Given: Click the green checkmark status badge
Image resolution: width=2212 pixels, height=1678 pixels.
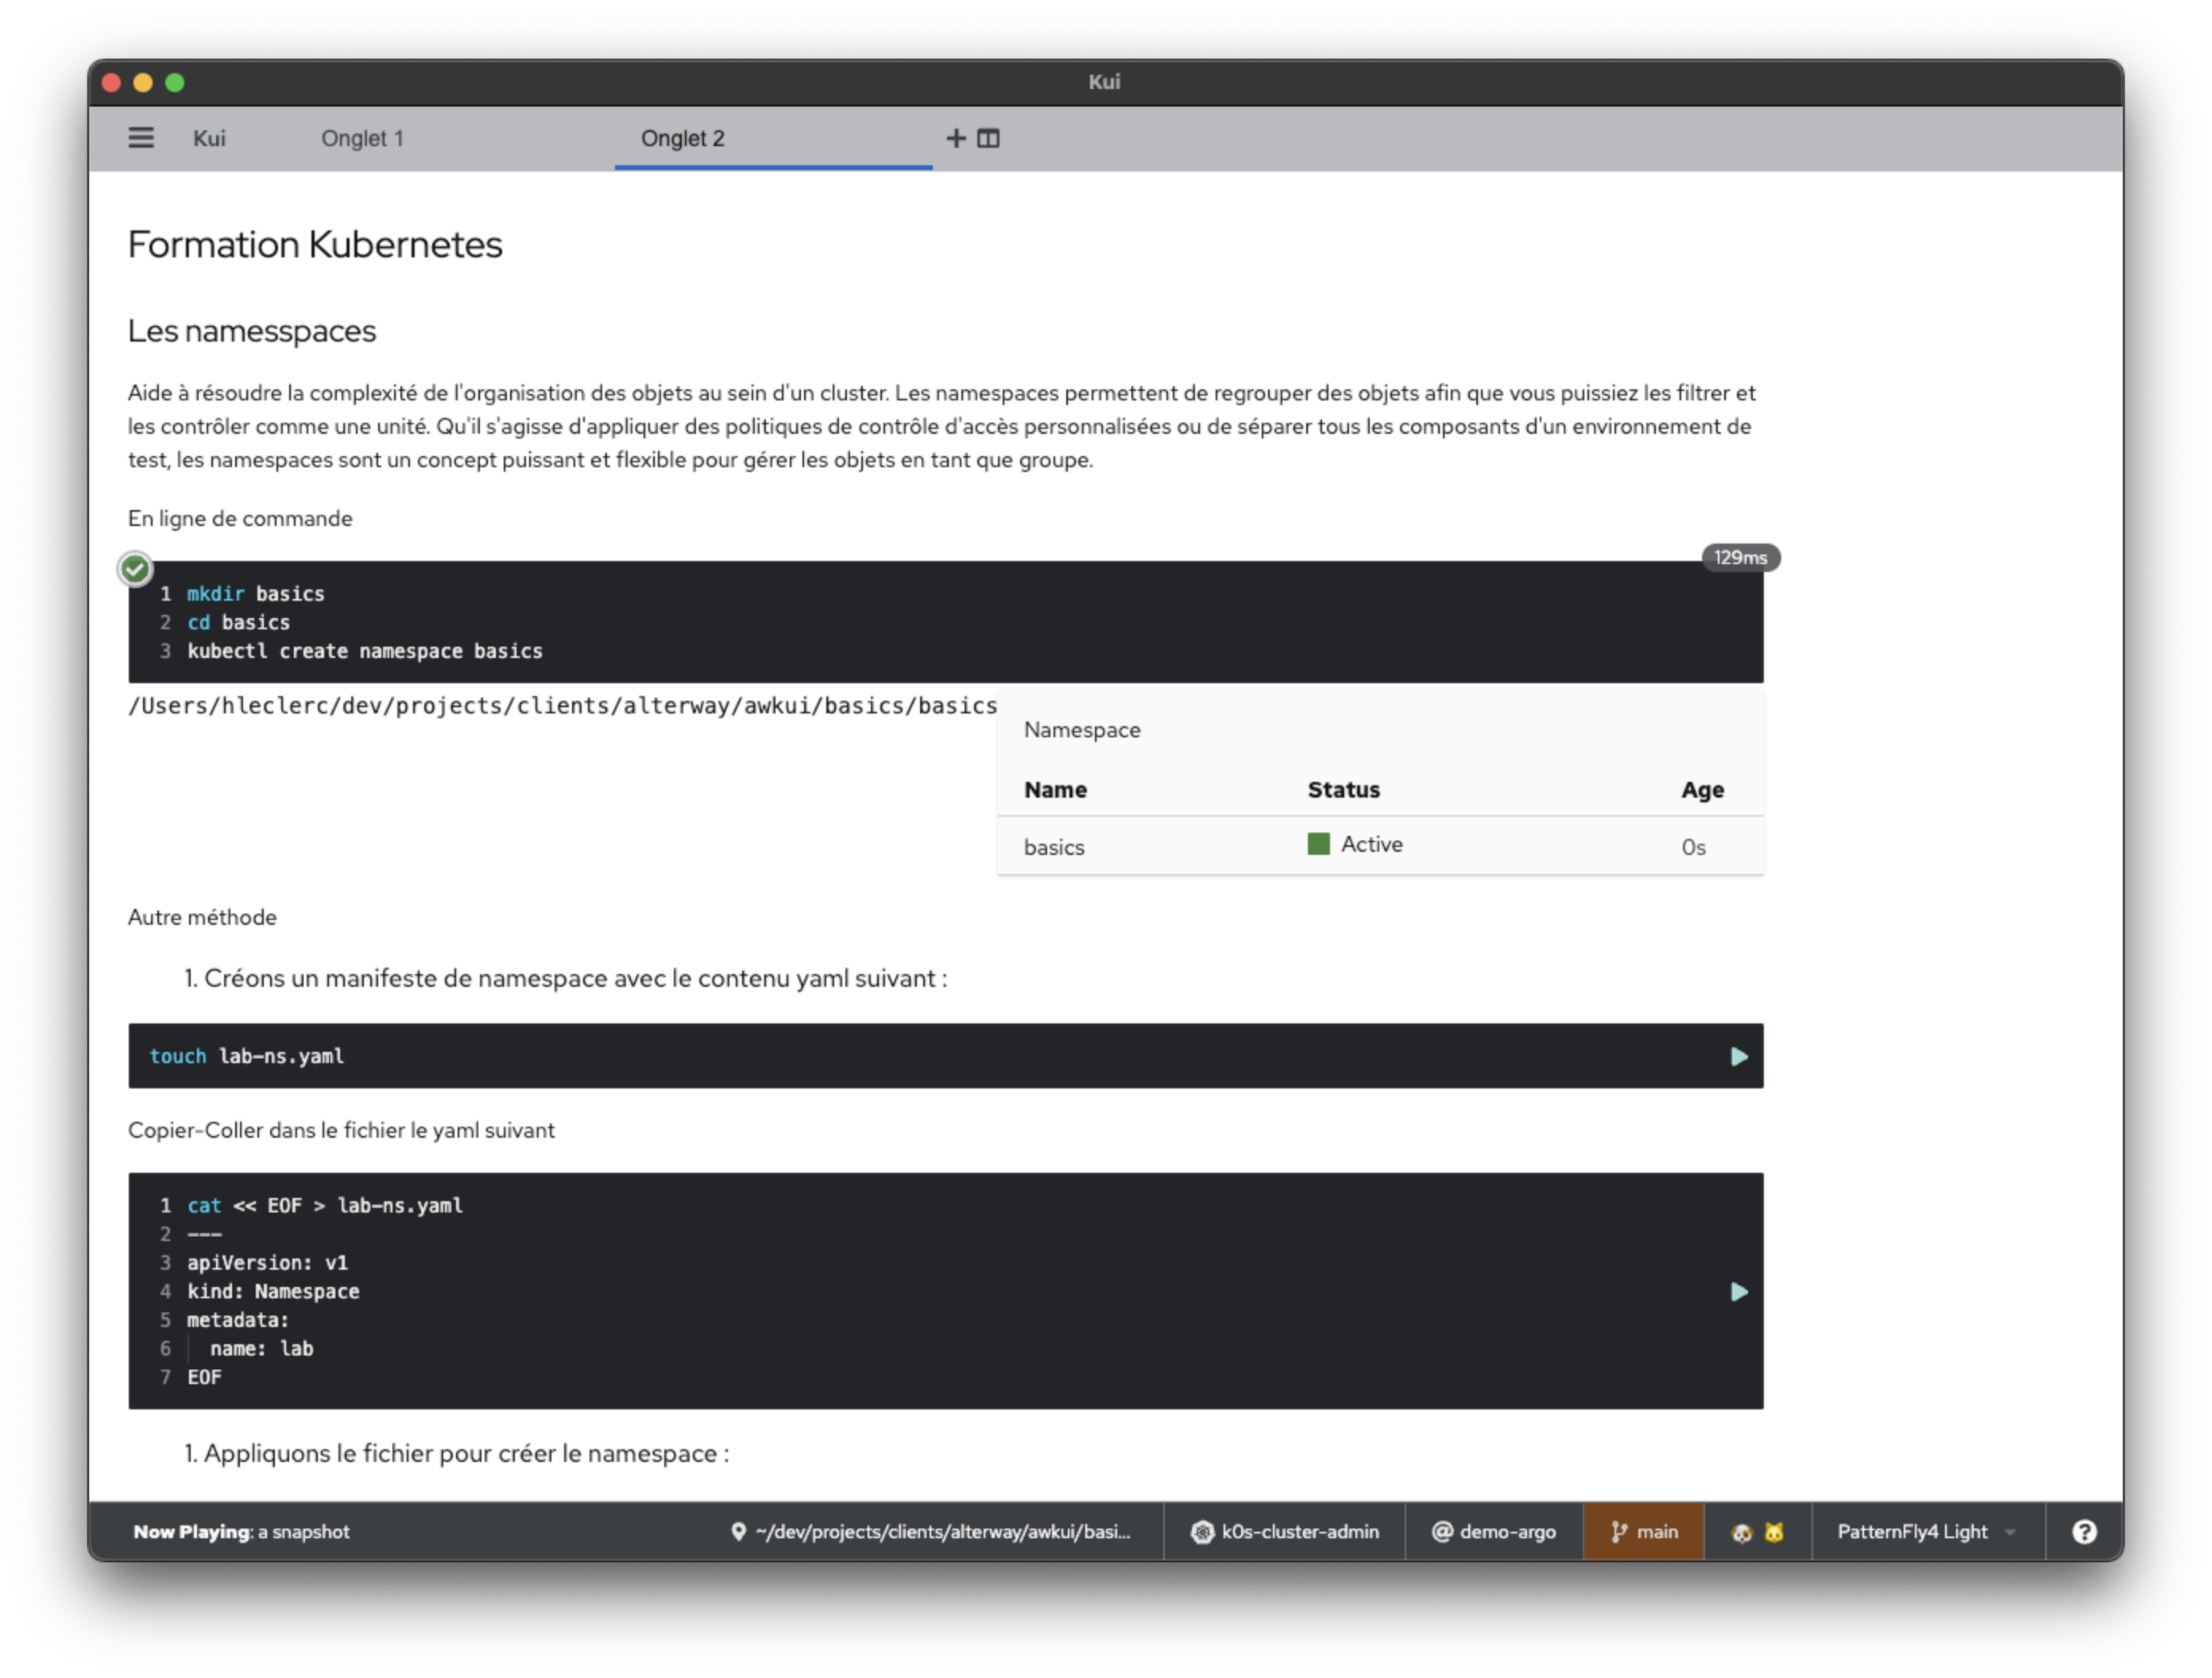Looking at the screenshot, I should click(x=135, y=569).
